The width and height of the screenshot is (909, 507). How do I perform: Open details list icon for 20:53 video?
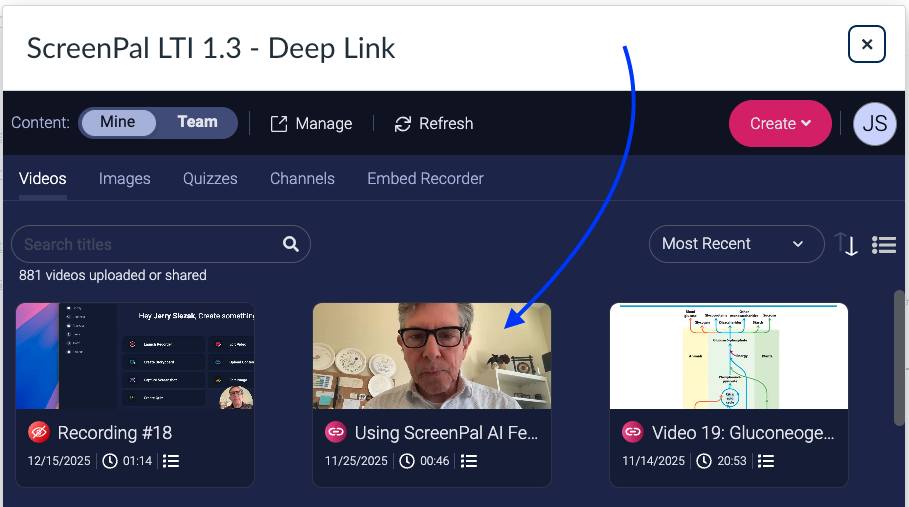tap(766, 461)
